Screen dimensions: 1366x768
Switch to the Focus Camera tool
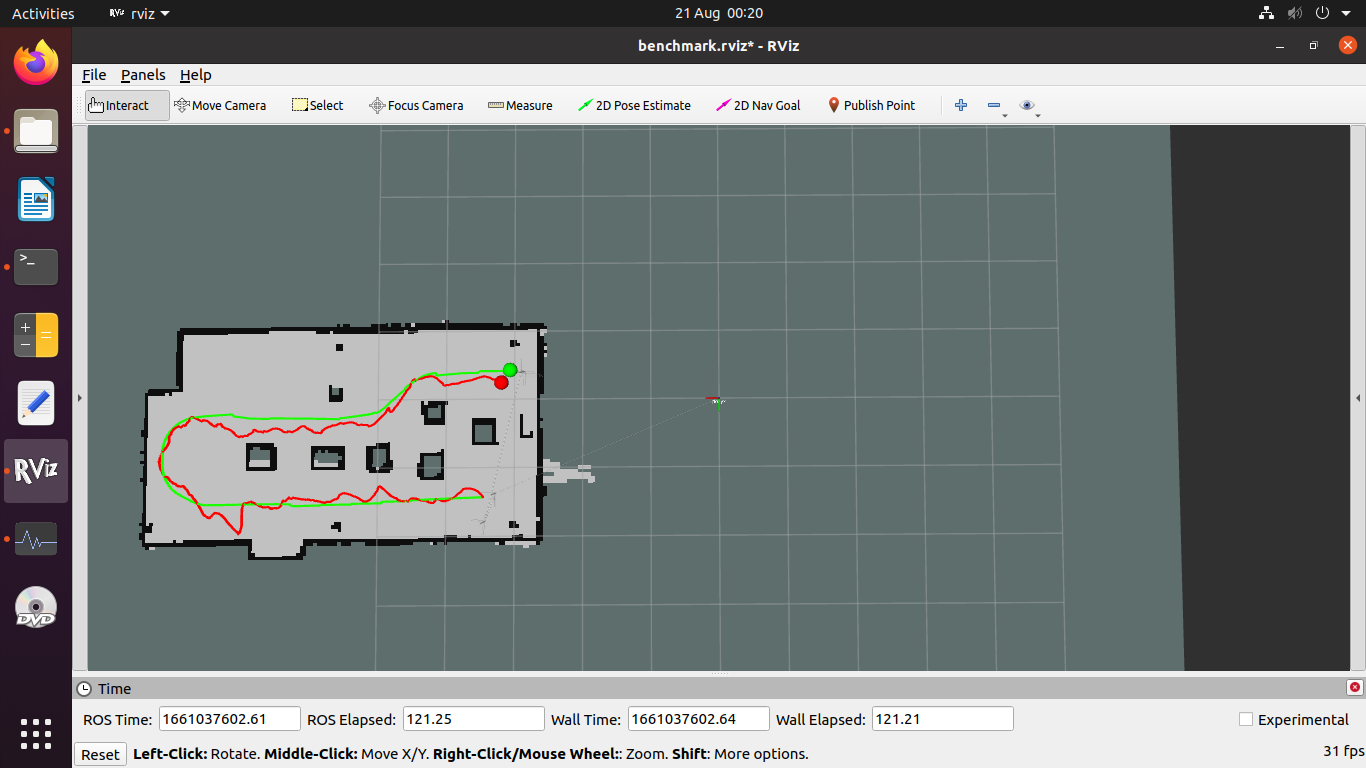pos(416,105)
